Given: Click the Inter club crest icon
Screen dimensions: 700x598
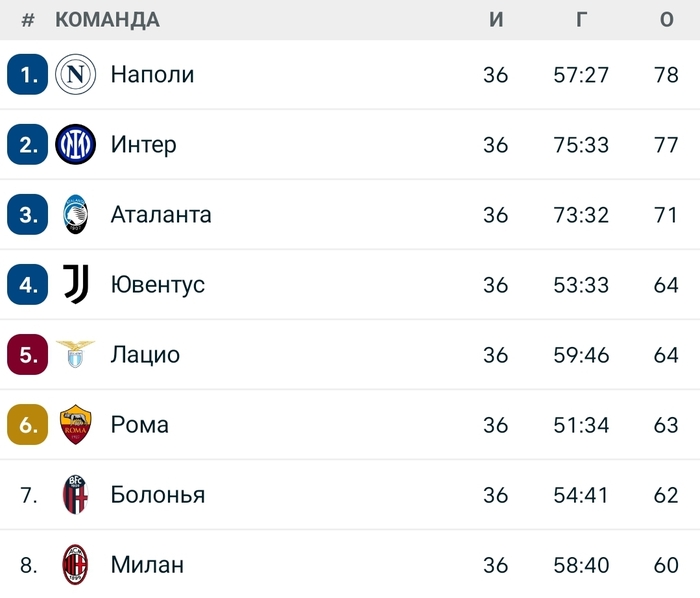Looking at the screenshot, I should [x=75, y=145].
